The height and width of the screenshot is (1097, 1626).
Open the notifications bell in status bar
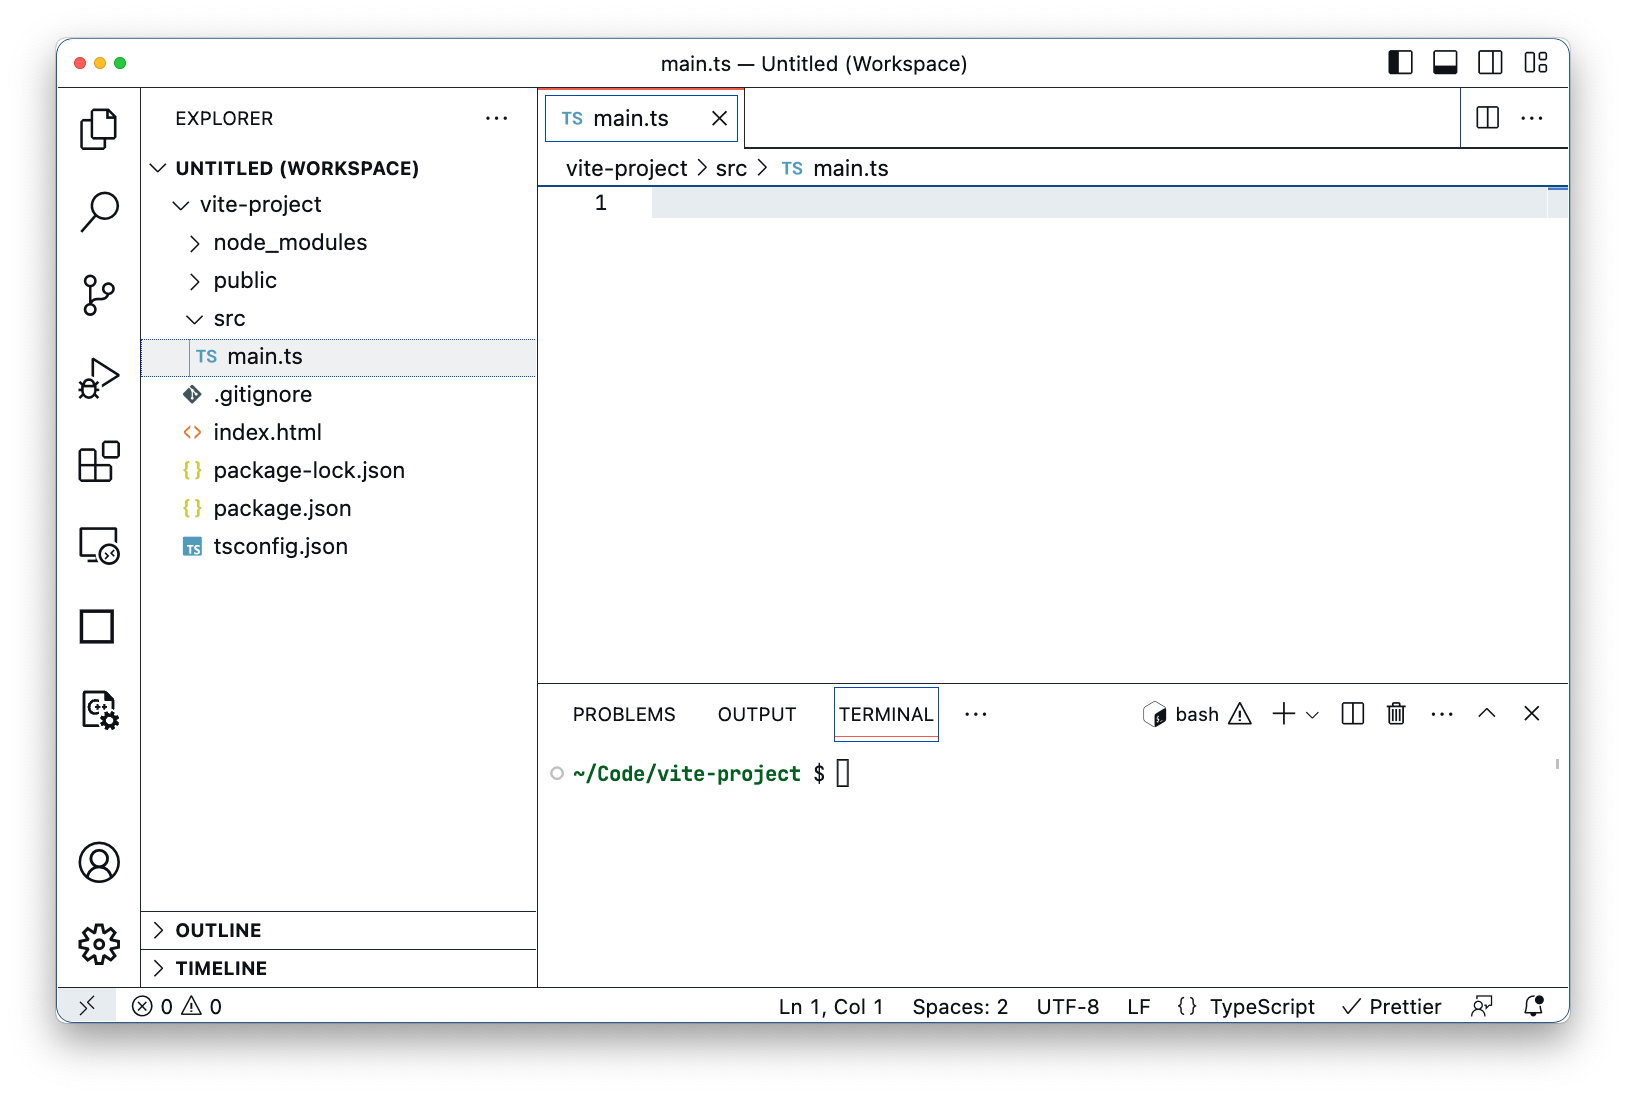point(1533,1006)
